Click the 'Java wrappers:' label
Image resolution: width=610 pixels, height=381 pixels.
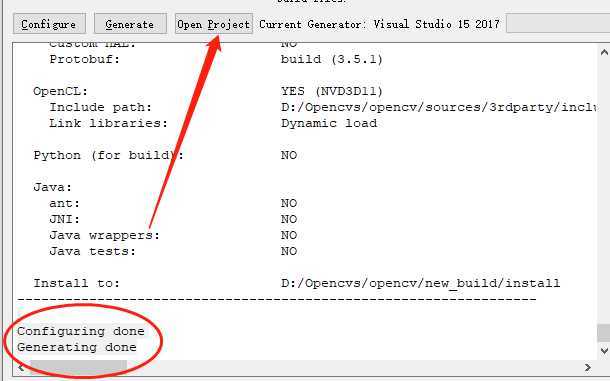pos(104,235)
